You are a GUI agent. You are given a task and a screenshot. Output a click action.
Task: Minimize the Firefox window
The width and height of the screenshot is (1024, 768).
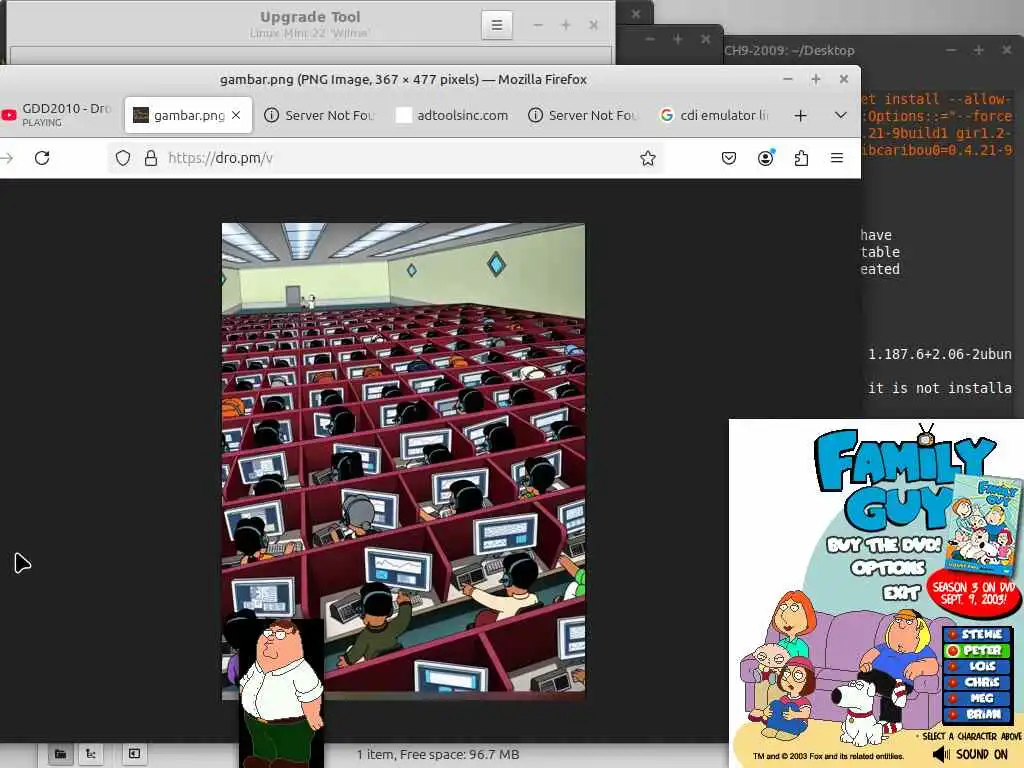click(788, 79)
